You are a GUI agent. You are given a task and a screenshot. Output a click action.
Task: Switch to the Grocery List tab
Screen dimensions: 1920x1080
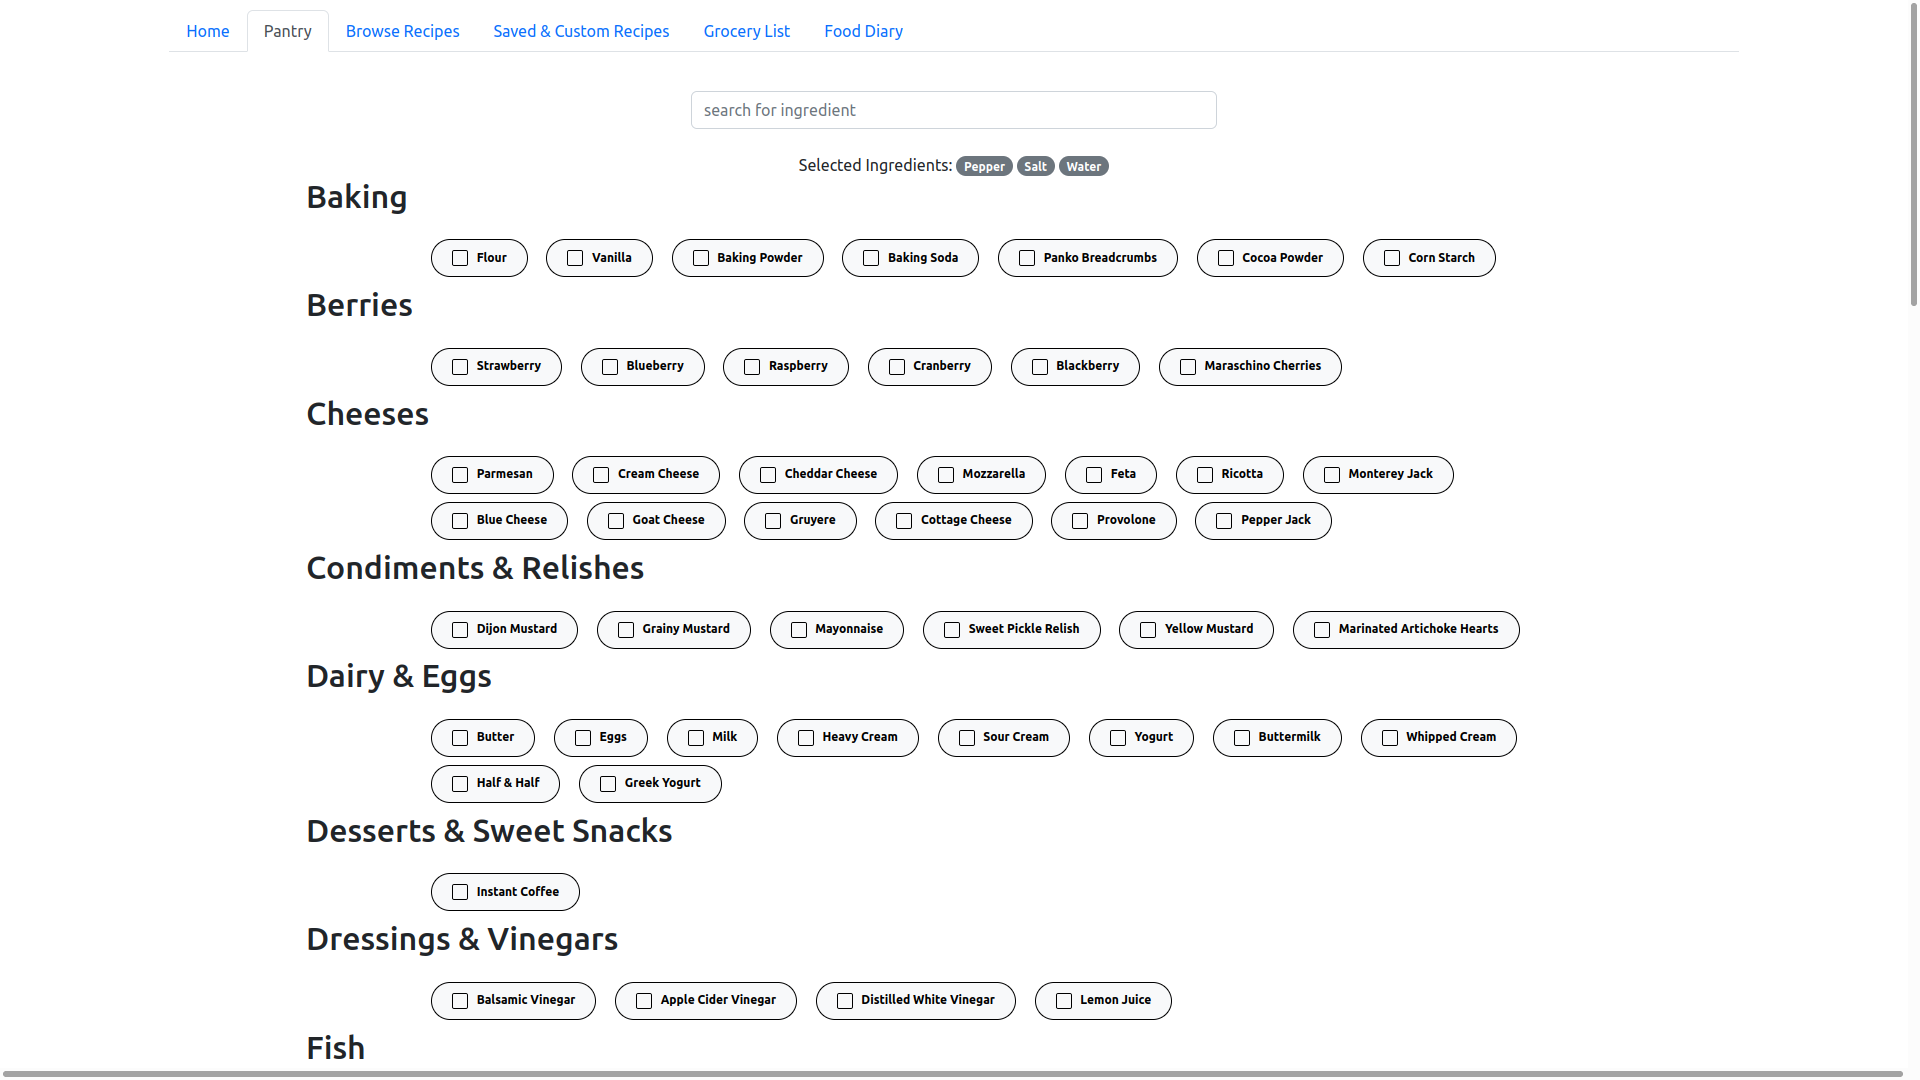pos(746,31)
